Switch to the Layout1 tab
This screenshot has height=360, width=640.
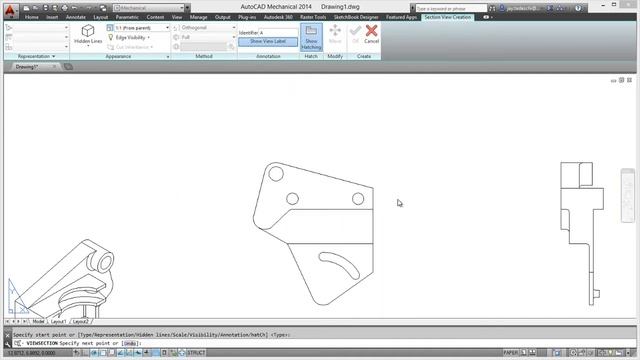pos(58,322)
